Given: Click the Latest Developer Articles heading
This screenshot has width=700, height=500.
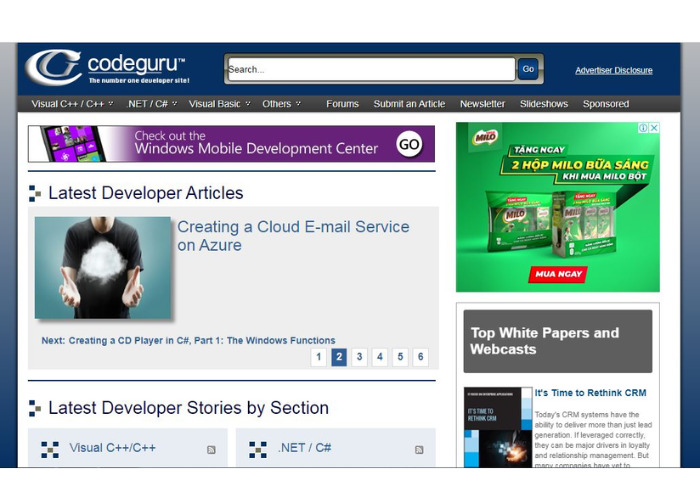Looking at the screenshot, I should [x=146, y=193].
